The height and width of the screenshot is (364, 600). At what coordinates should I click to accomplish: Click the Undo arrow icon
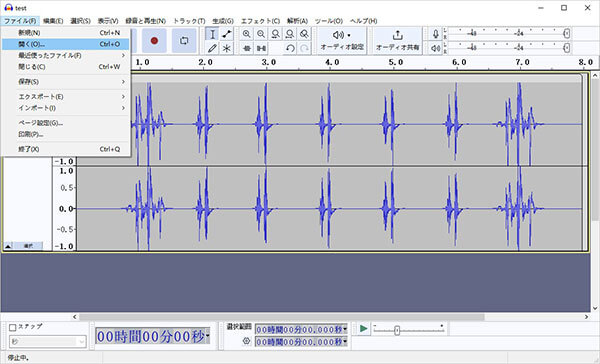[290, 48]
